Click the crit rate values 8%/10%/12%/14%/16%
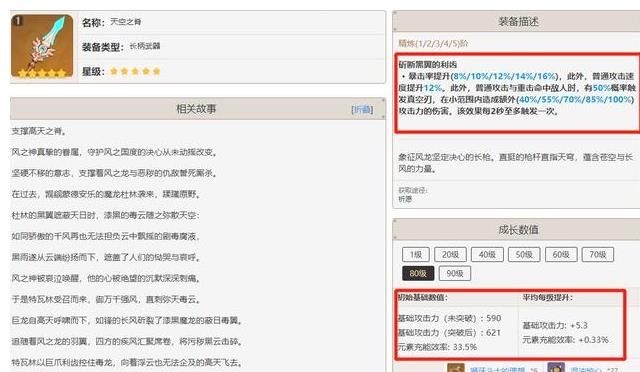This screenshot has height=372, width=640. click(505, 76)
